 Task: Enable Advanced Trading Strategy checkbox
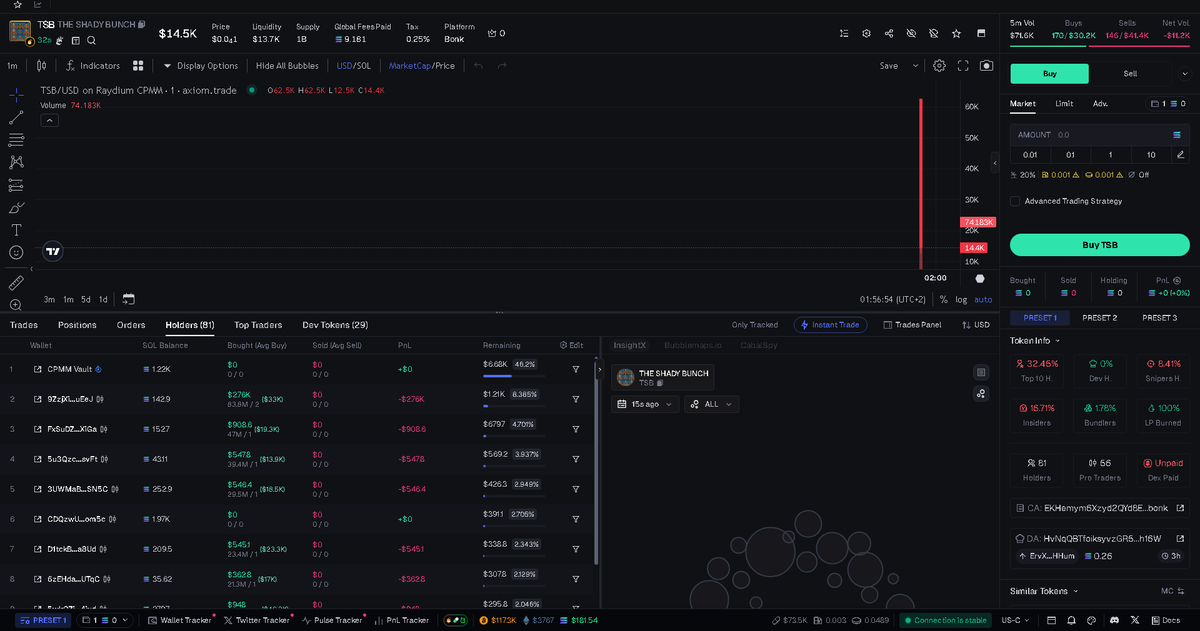click(1016, 201)
